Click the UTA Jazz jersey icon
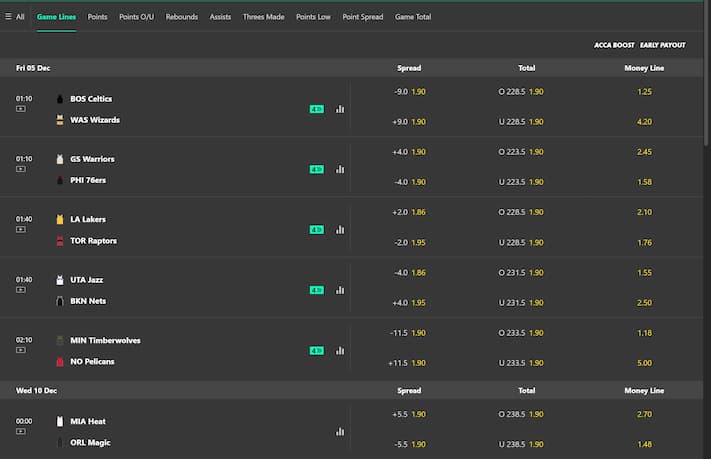This screenshot has width=711, height=459. click(x=60, y=280)
